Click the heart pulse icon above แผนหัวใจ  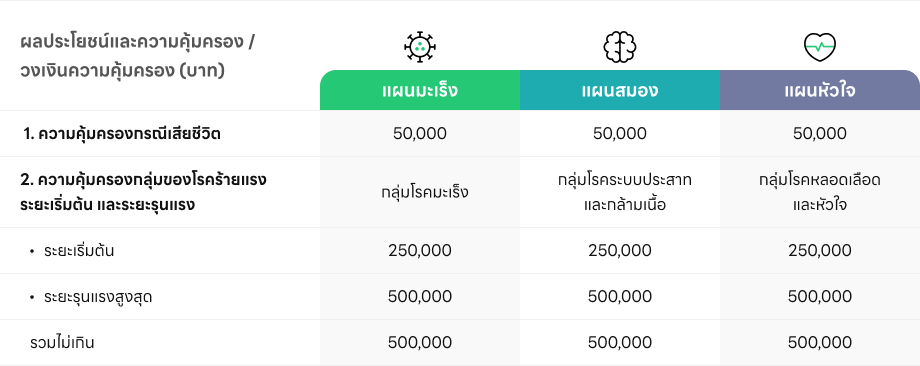[820, 47]
